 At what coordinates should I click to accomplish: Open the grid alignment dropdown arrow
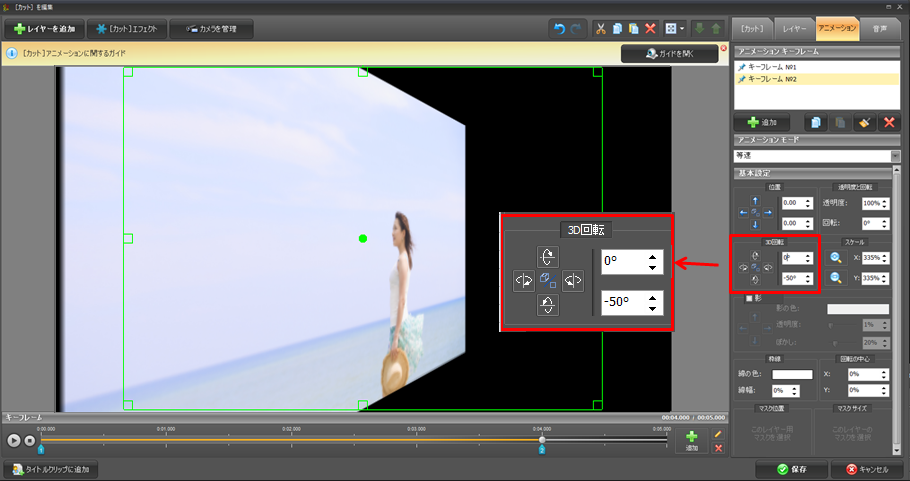tap(682, 29)
